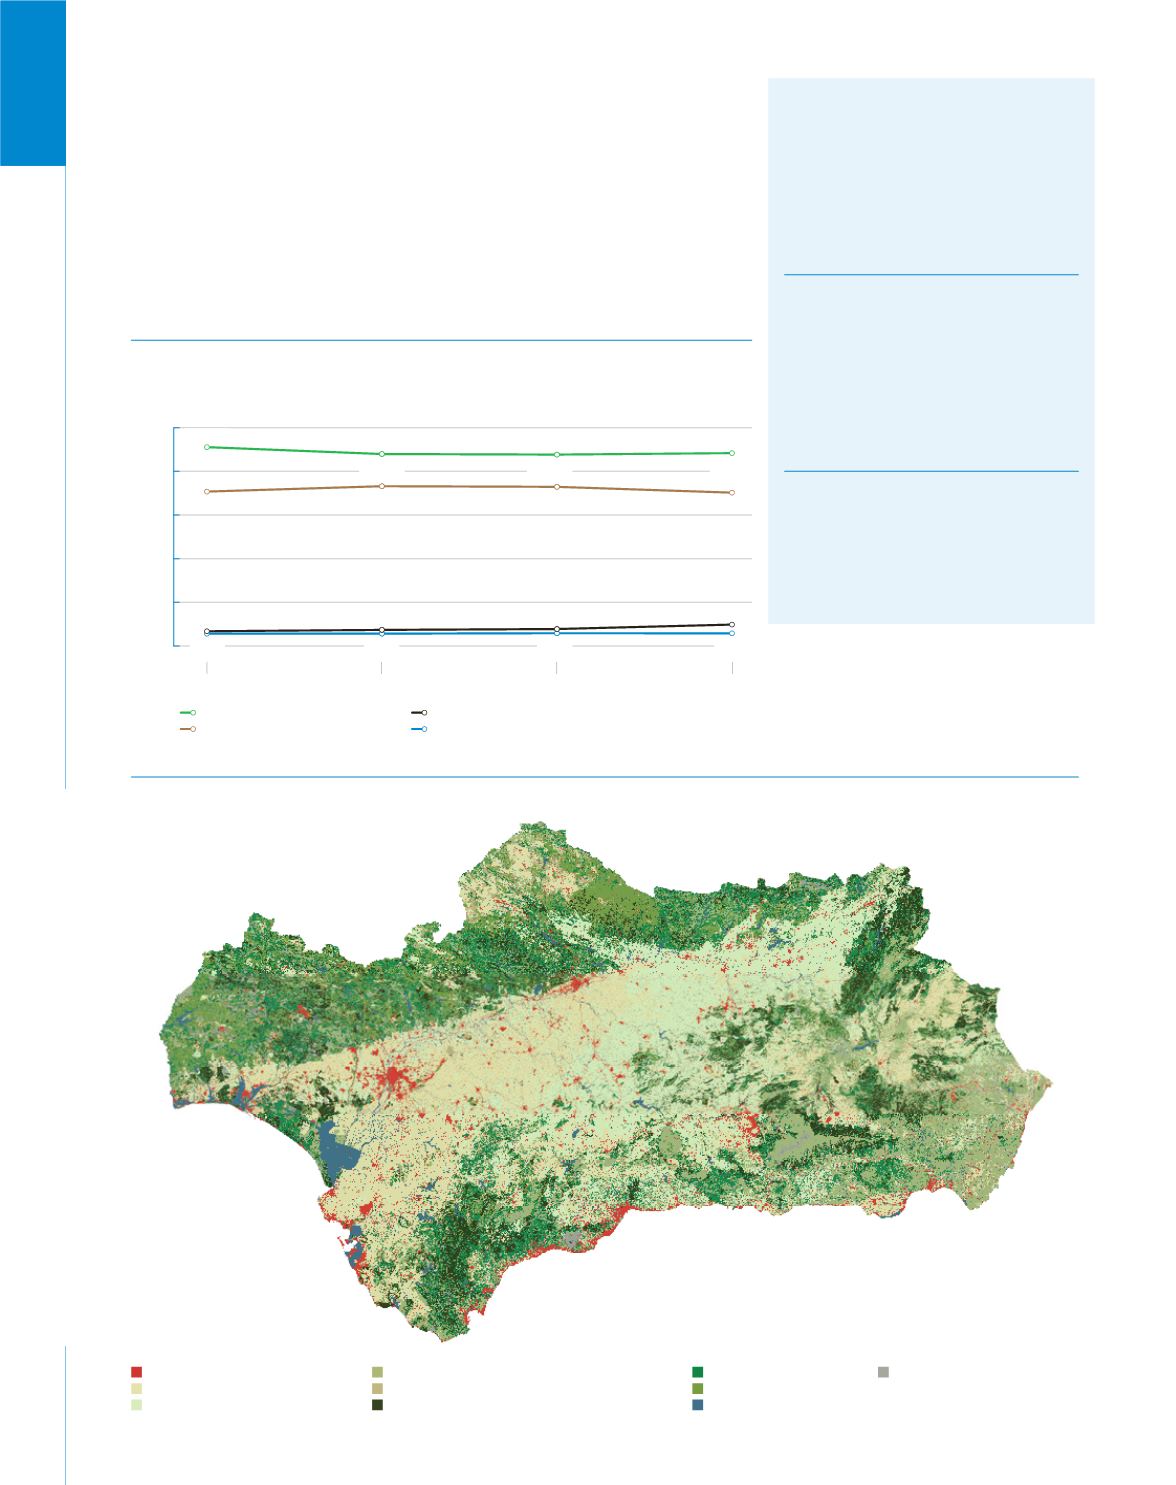Image resolution: width=1176 pixels, height=1485 pixels.
Task: Click the red map legend swatch
Action: [x=136, y=1372]
